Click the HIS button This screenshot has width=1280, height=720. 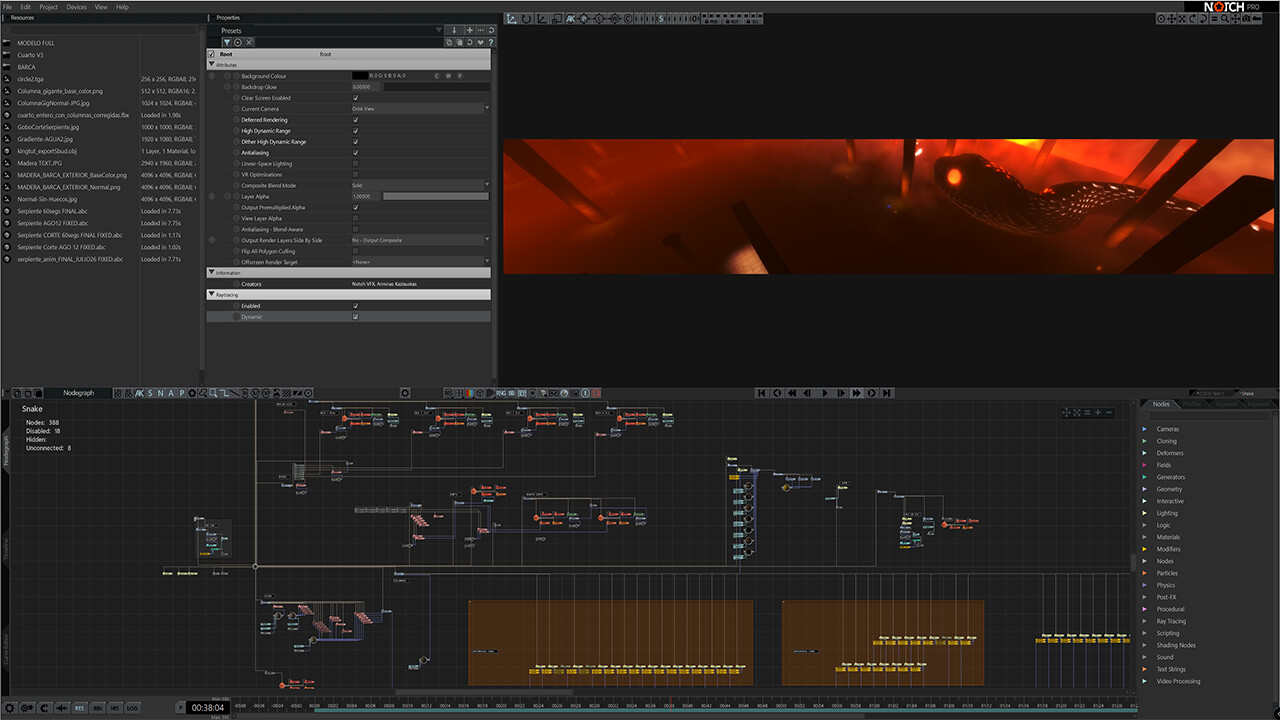[x=115, y=708]
